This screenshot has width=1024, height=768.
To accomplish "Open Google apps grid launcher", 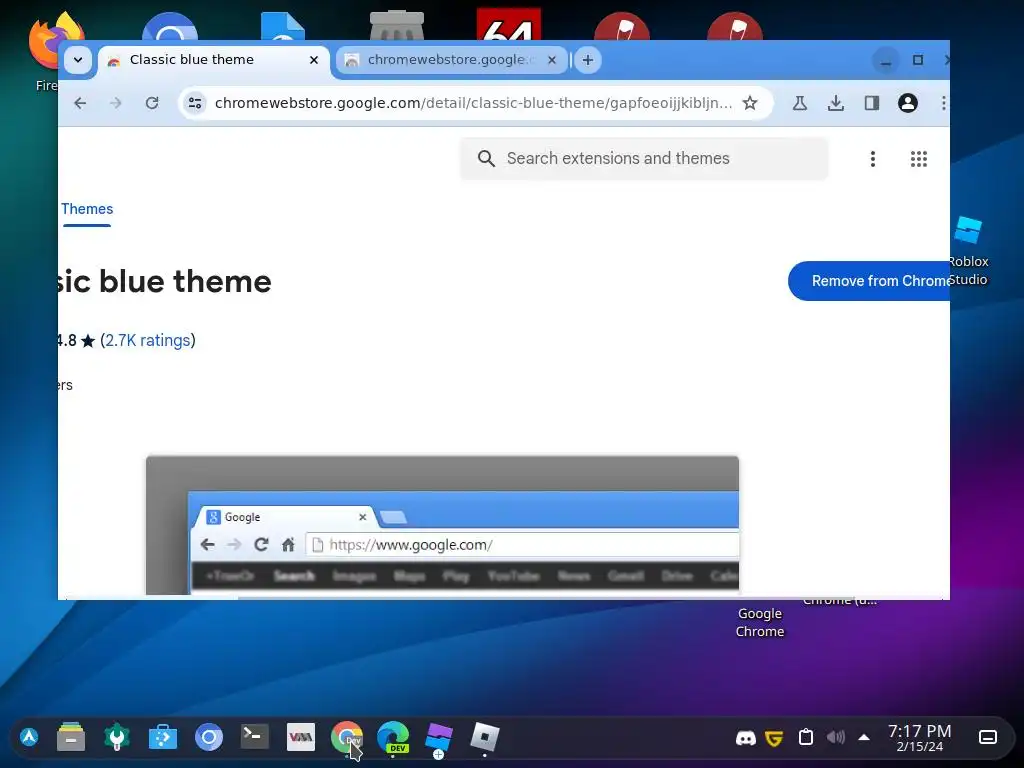I will point(919,159).
